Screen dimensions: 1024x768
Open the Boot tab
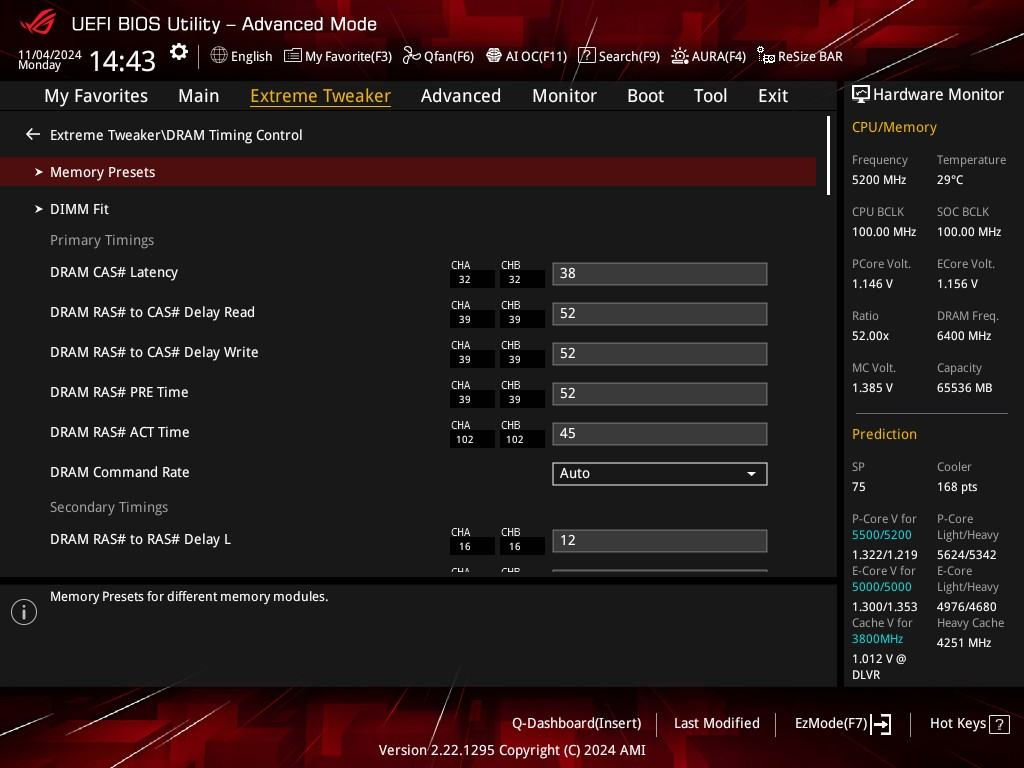coord(645,95)
